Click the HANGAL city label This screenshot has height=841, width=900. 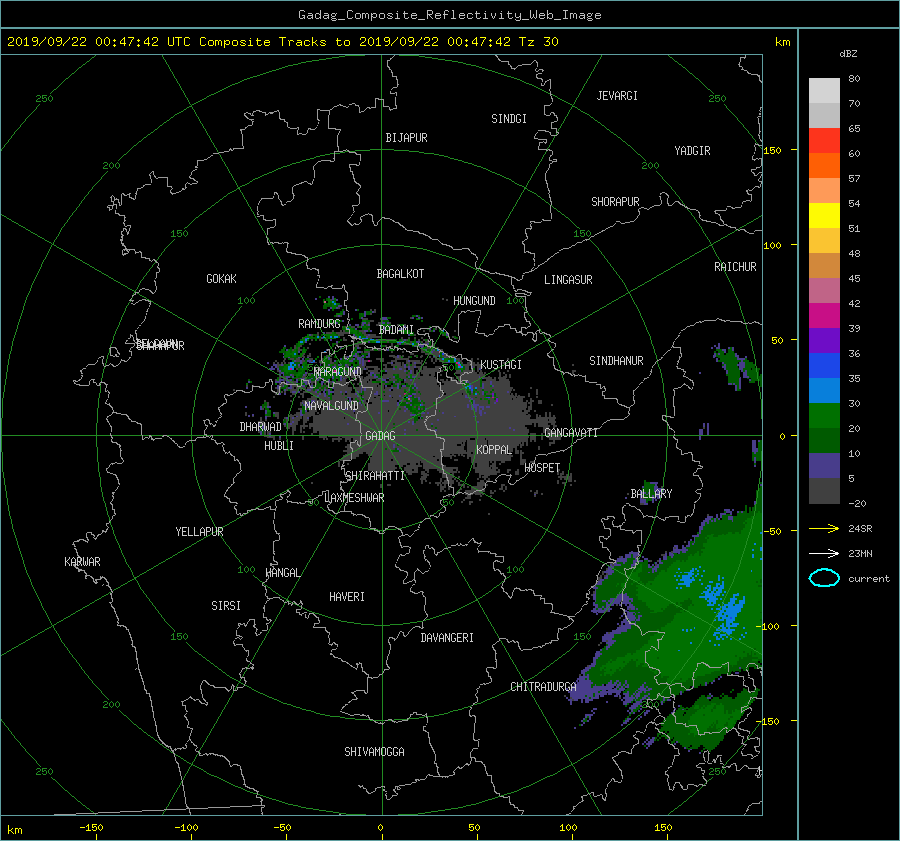coord(283,573)
